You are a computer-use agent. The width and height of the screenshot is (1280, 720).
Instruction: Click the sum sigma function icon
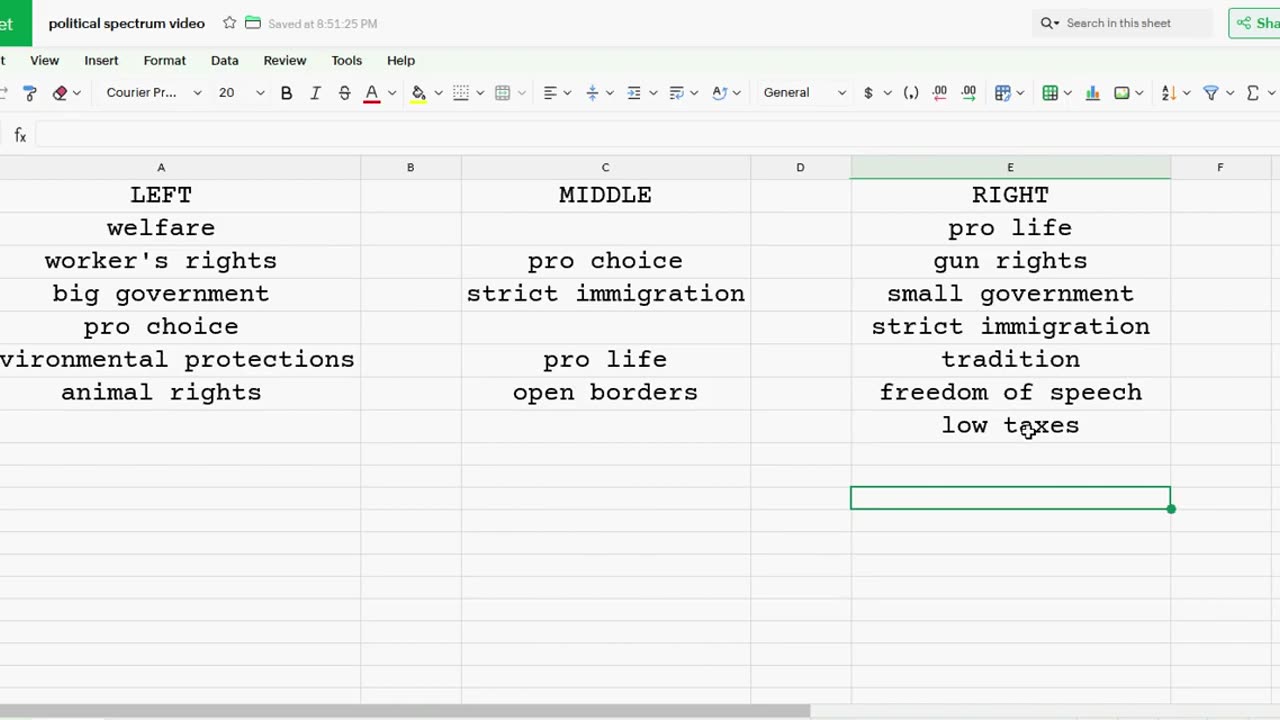[1253, 93]
